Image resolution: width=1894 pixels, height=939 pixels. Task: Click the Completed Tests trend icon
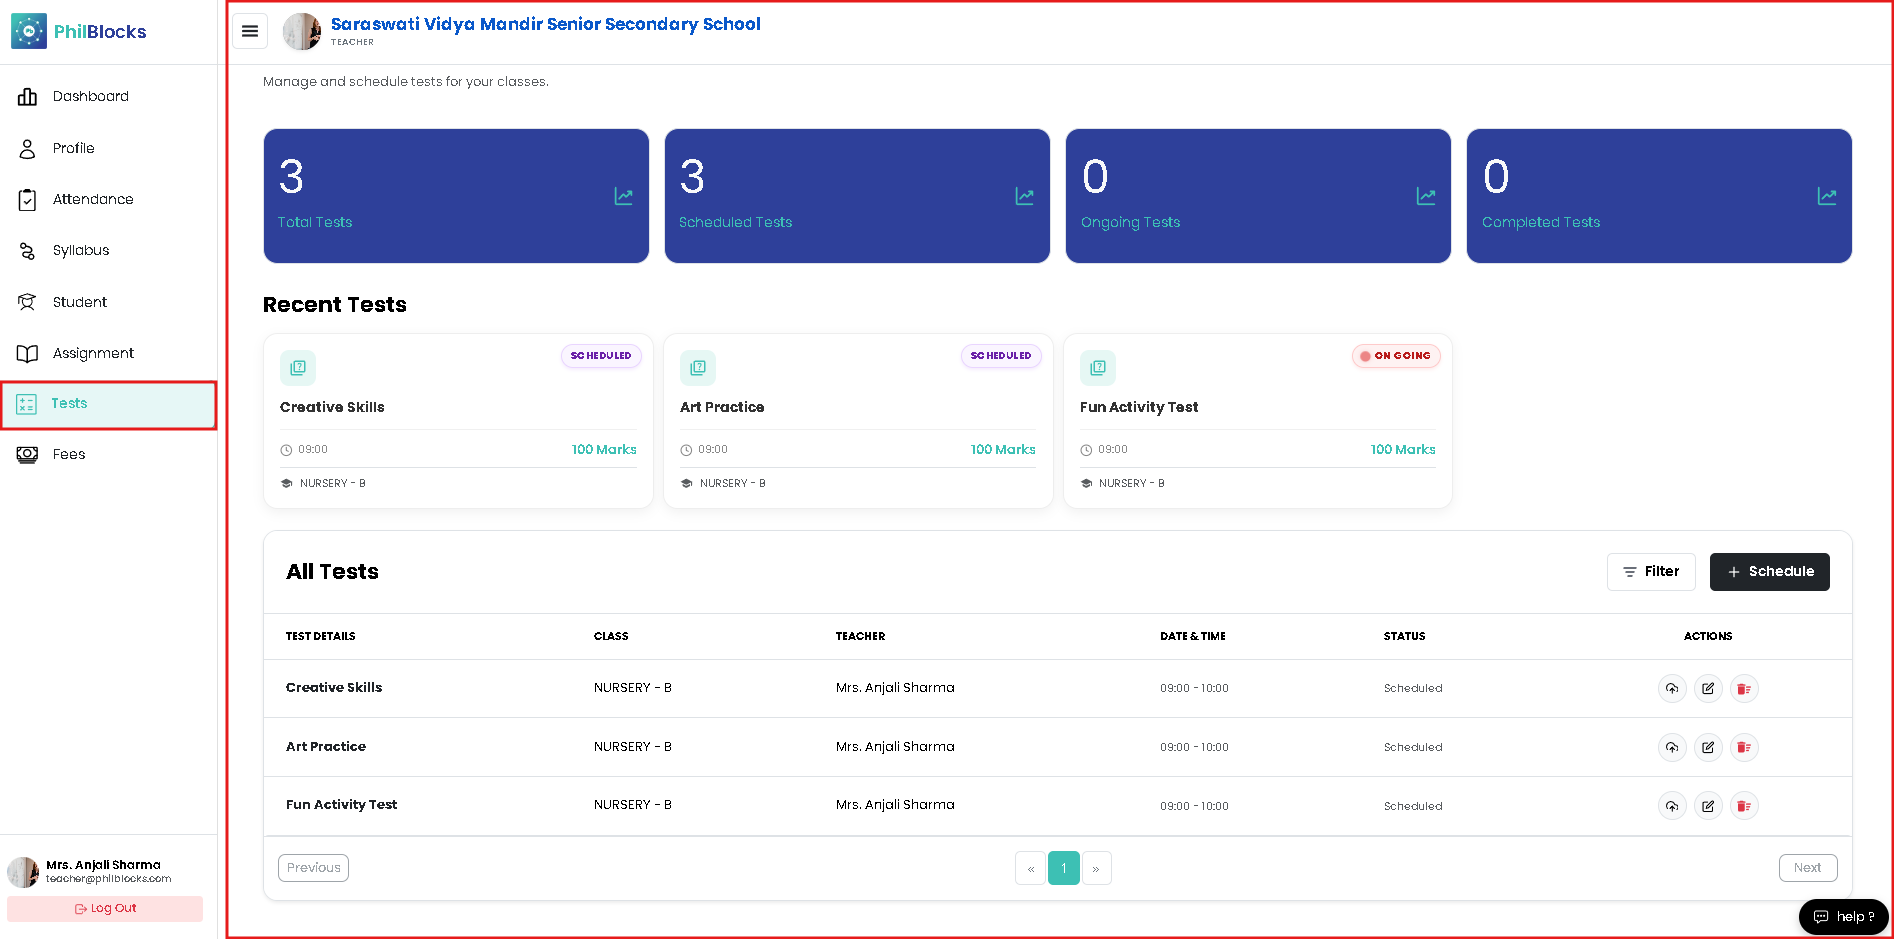click(1826, 196)
